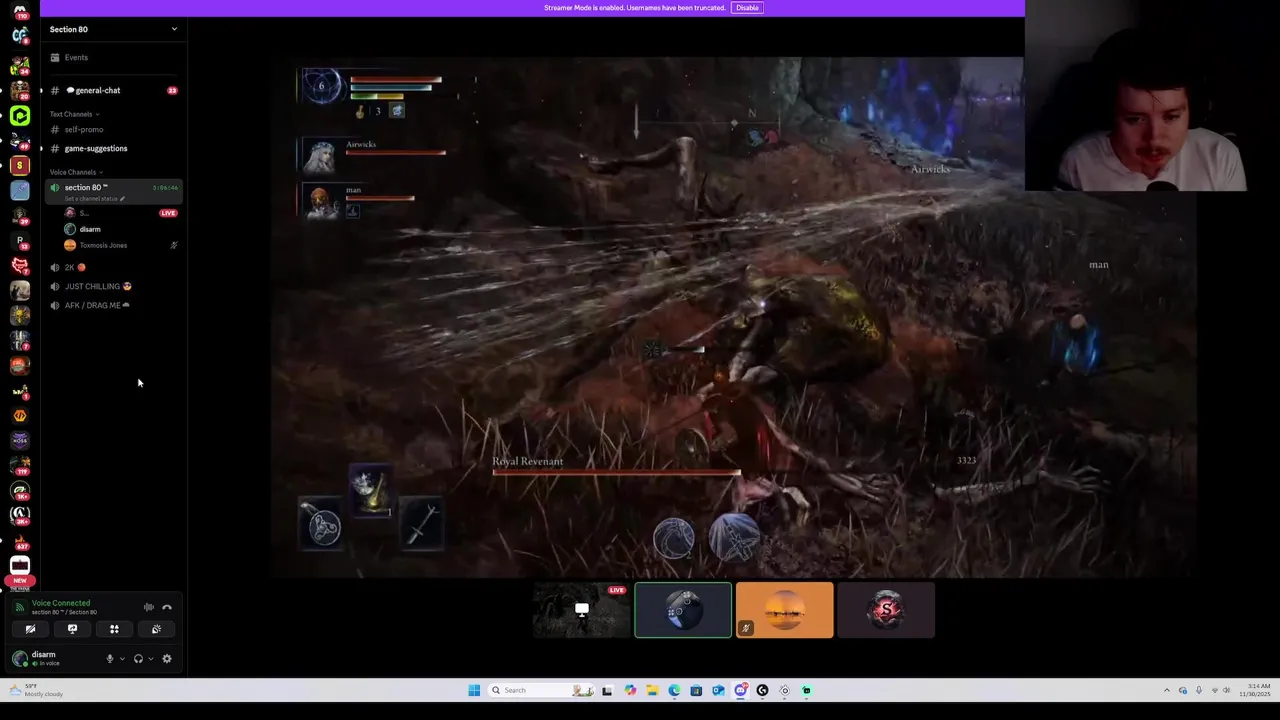Click the own avatar in user panel
This screenshot has width=1280, height=720.
coord(20,659)
